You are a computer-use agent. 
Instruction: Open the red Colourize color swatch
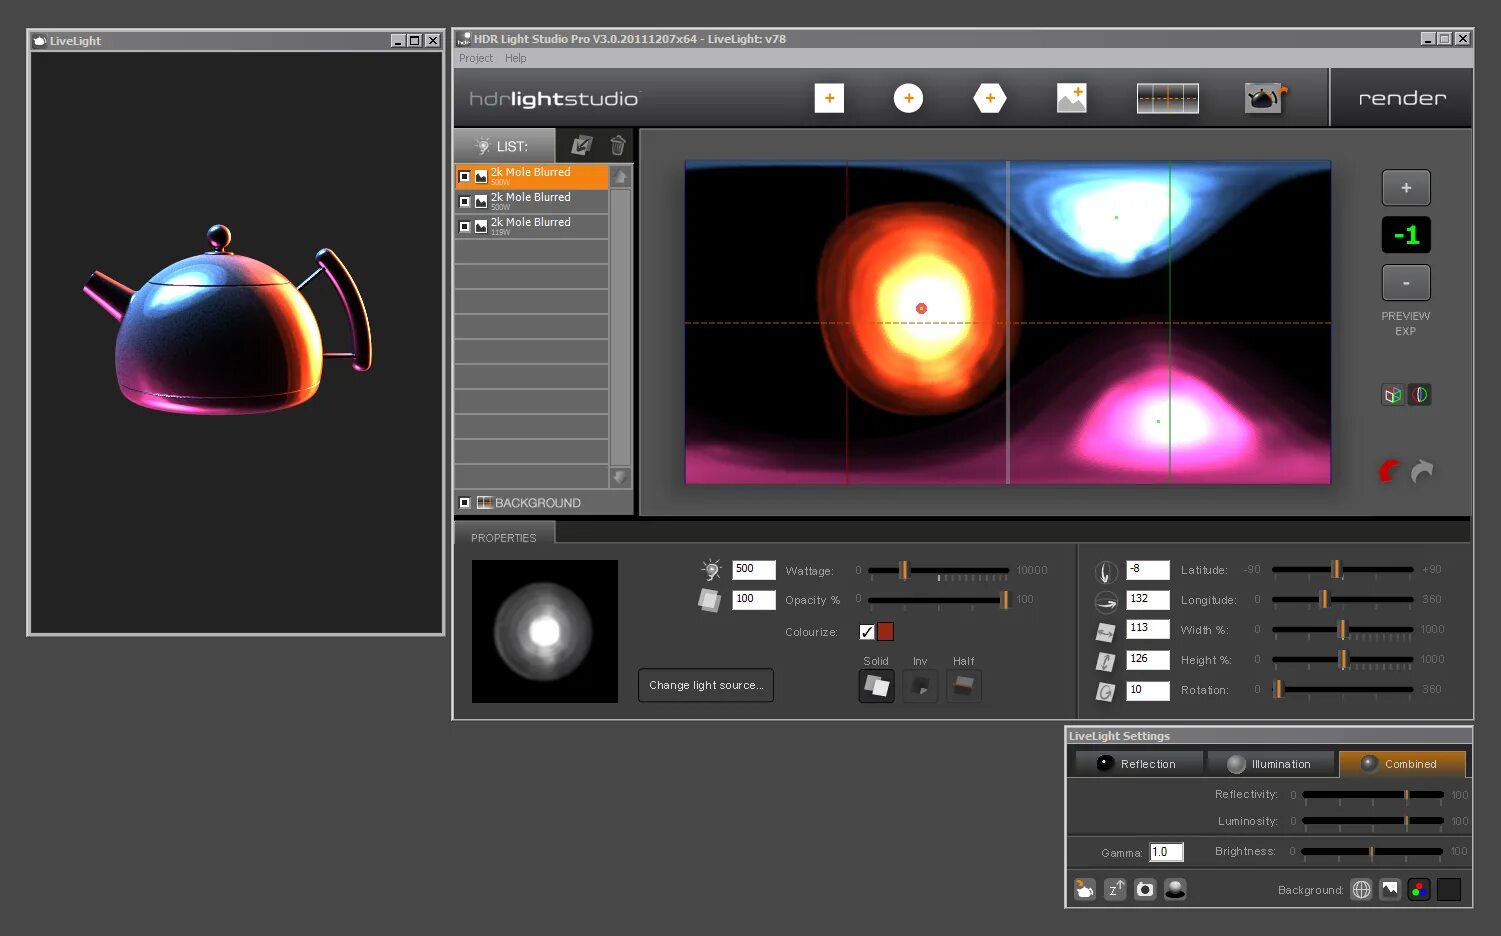tap(885, 632)
